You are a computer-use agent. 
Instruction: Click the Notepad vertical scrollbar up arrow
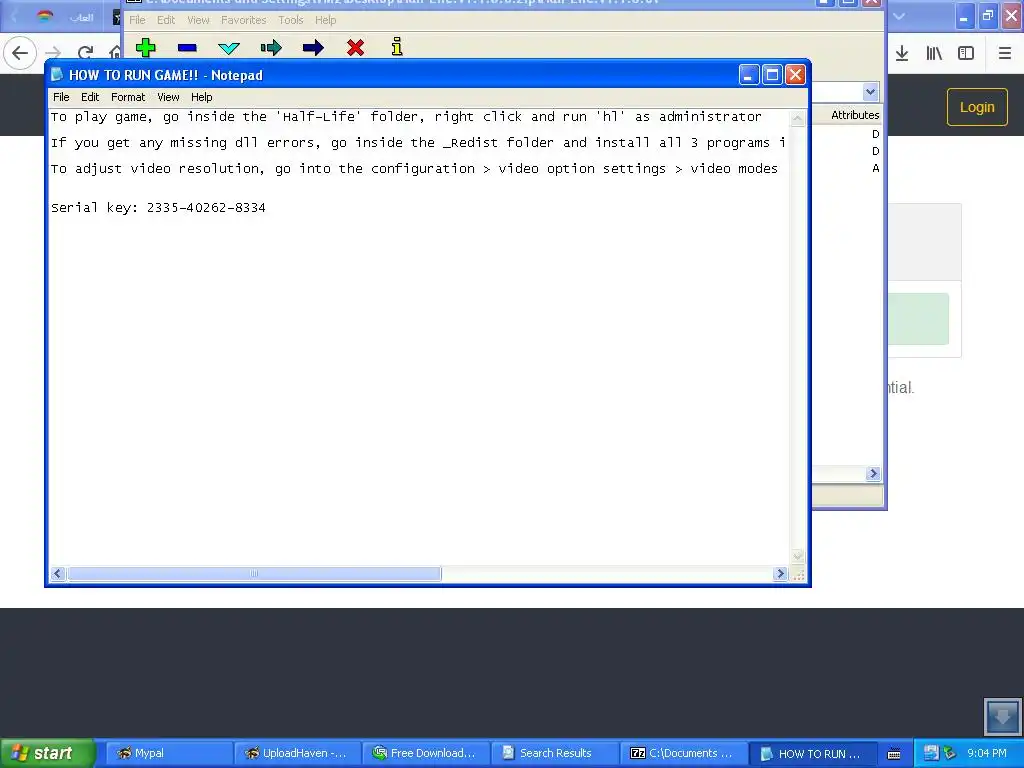797,118
